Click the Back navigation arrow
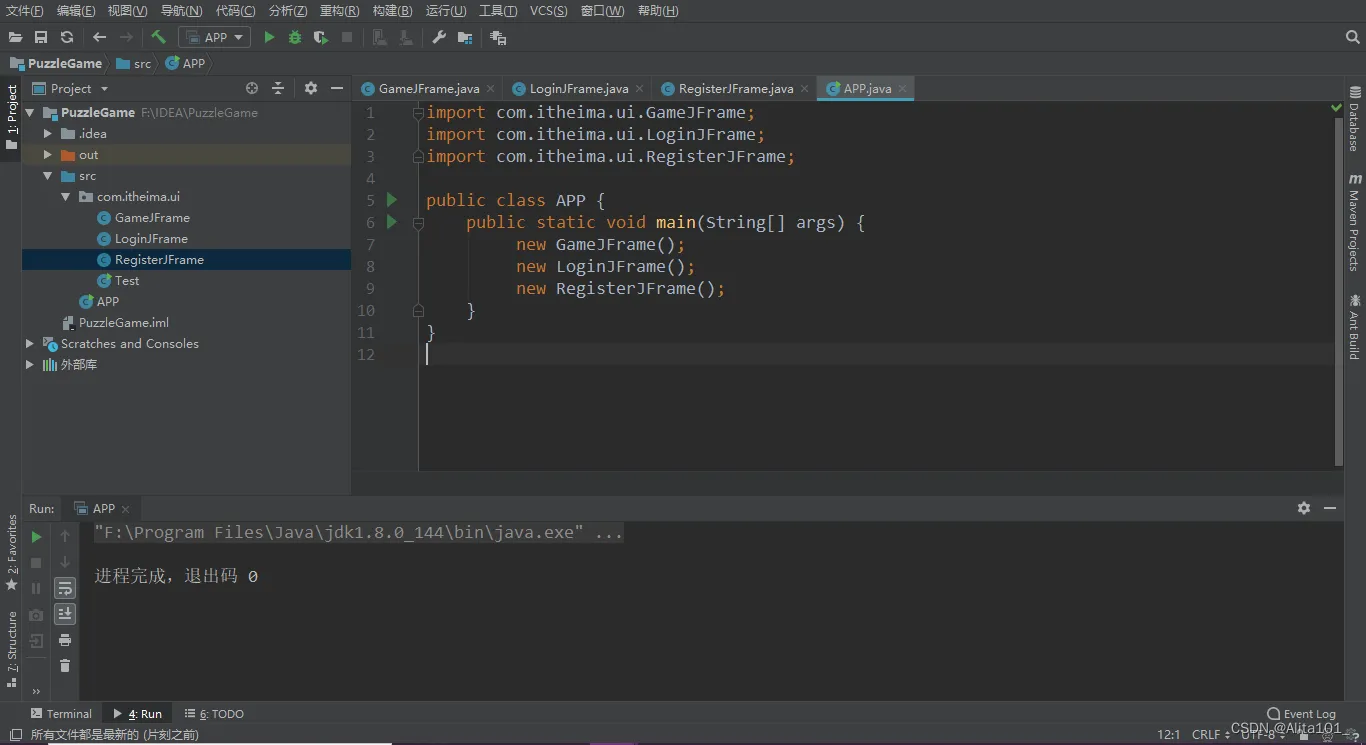Image resolution: width=1366 pixels, height=745 pixels. click(99, 37)
